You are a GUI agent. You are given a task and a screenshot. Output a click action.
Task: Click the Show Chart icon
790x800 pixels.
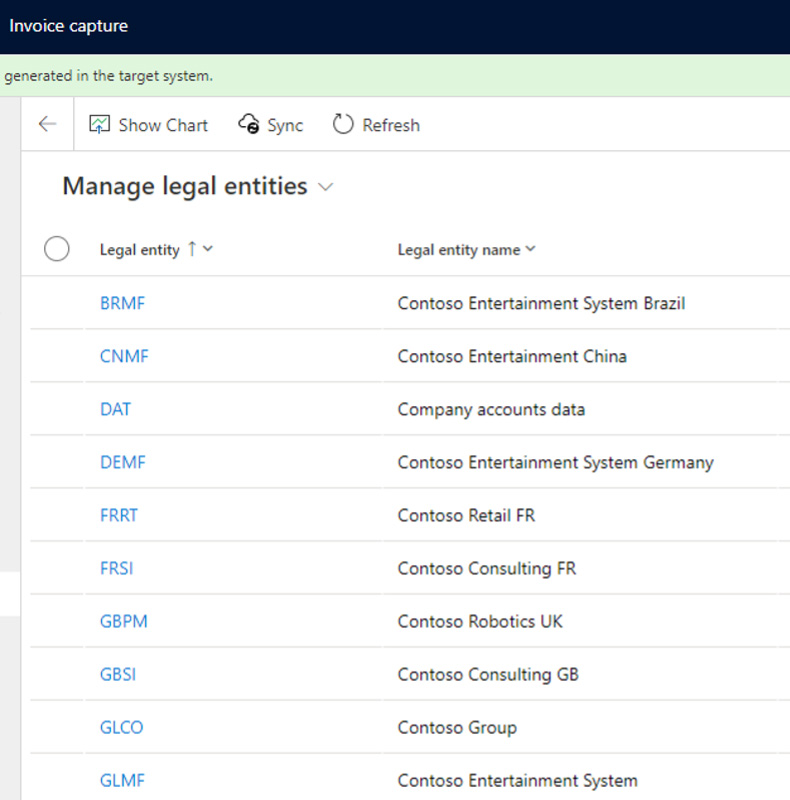click(100, 124)
